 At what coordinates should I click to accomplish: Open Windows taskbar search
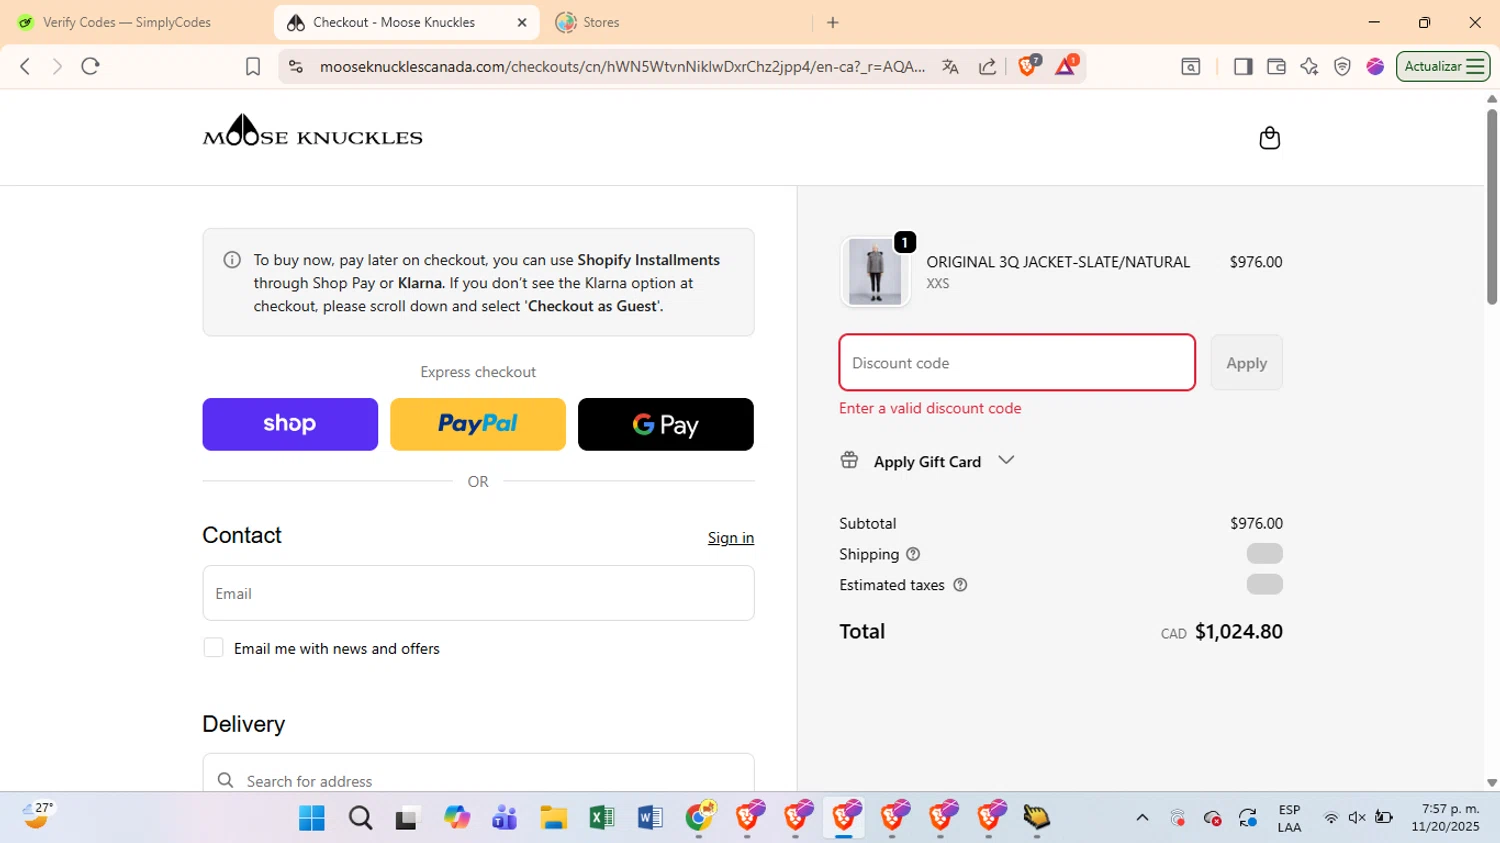click(360, 819)
